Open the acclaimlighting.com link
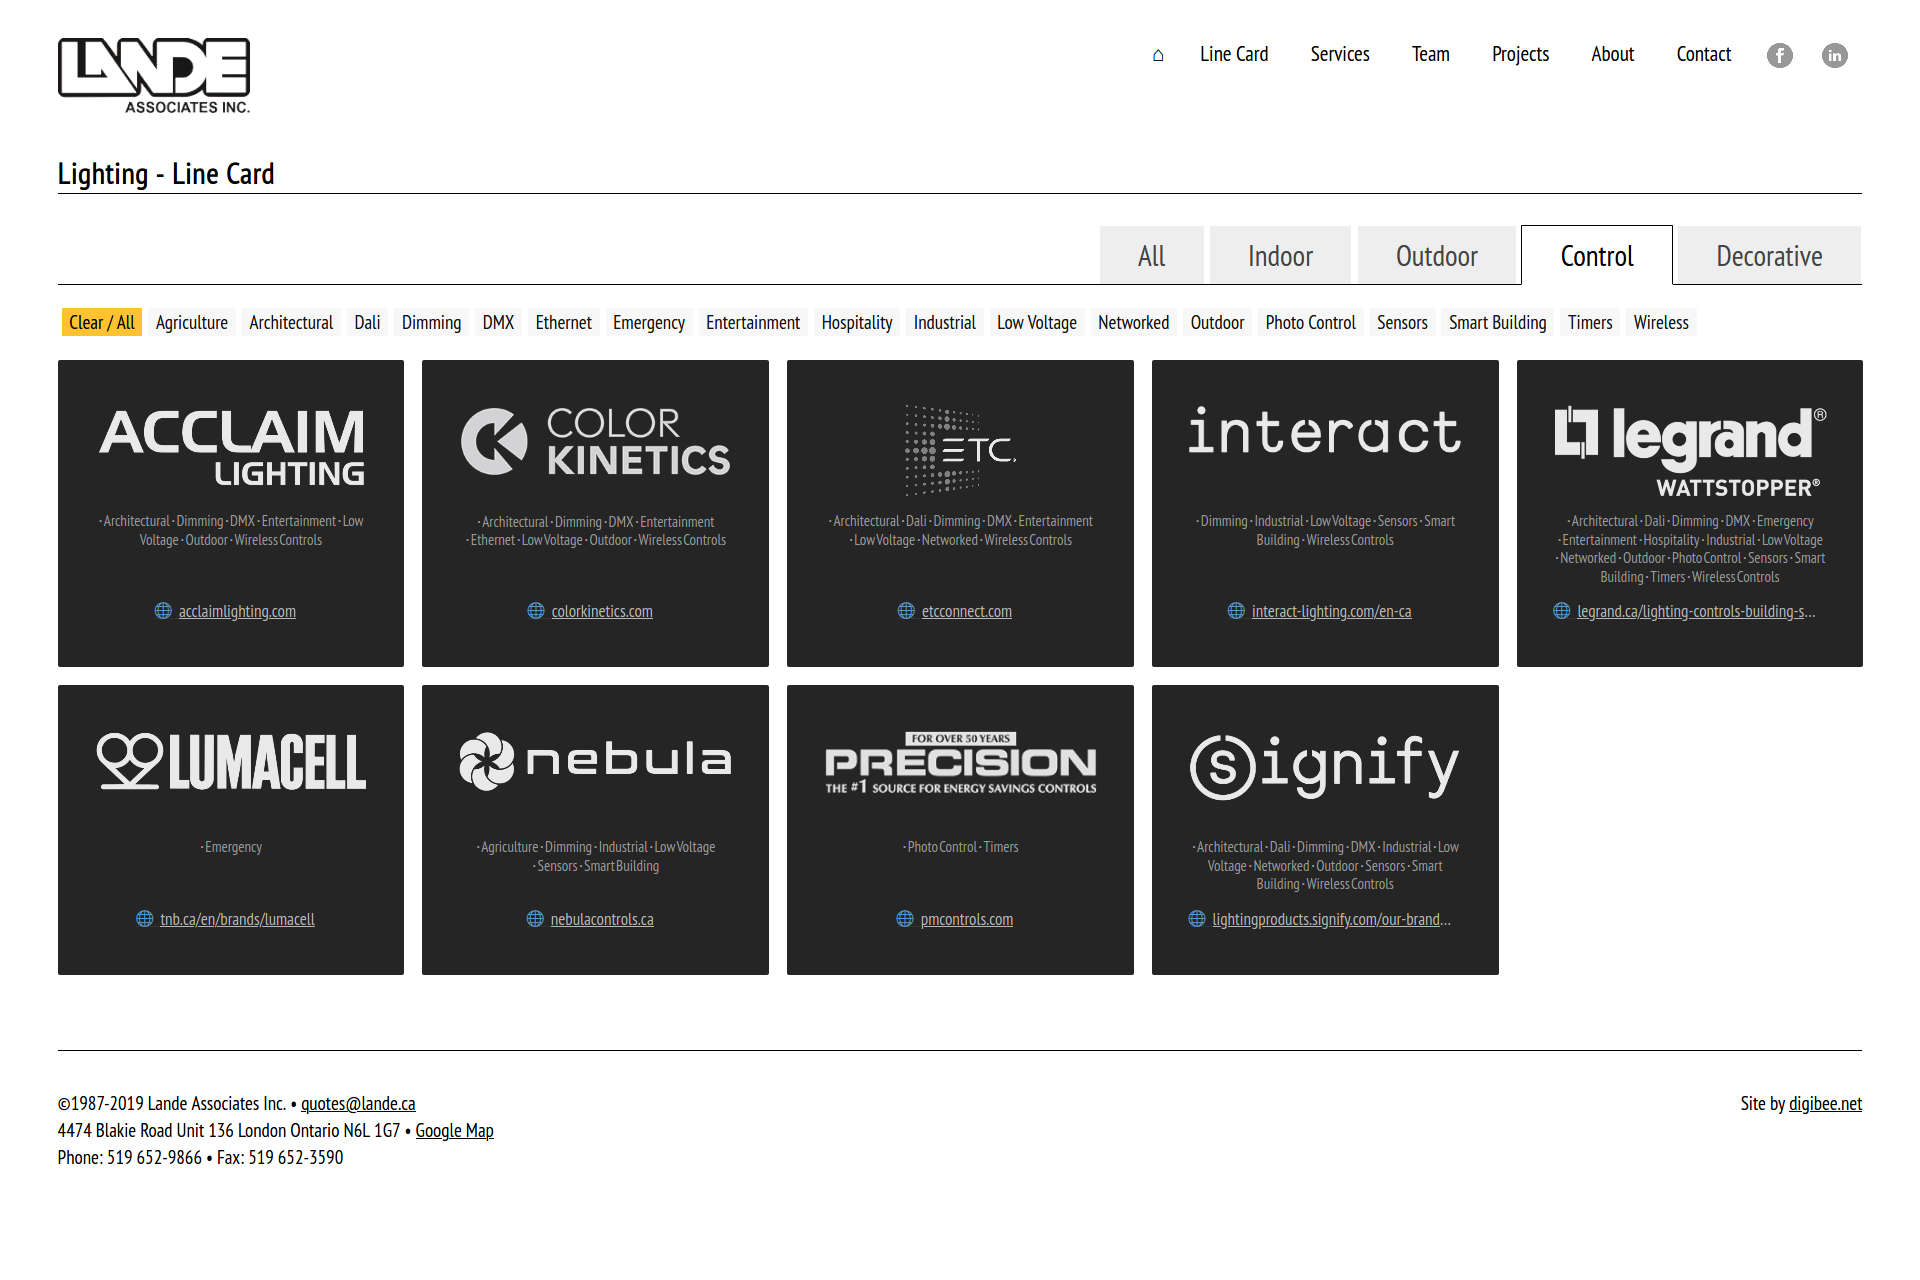Screen dimensions: 1920x1280 point(237,611)
